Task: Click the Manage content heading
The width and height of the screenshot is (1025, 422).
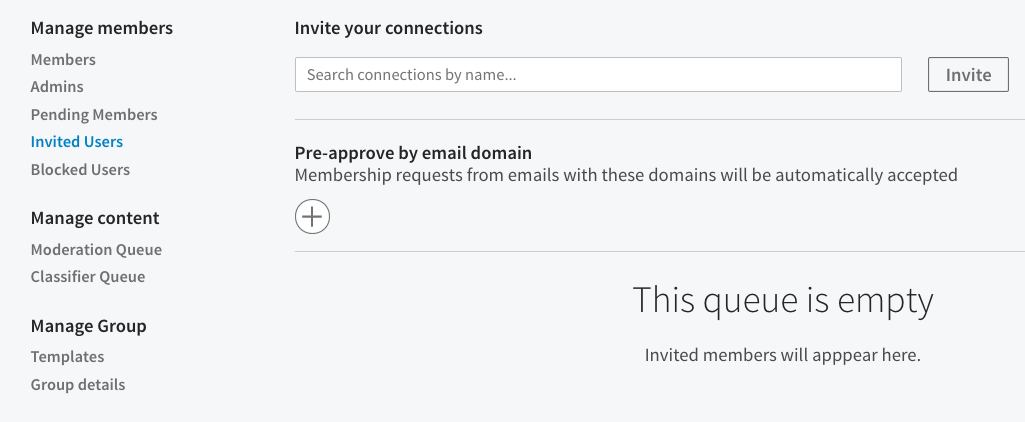Action: (x=95, y=218)
